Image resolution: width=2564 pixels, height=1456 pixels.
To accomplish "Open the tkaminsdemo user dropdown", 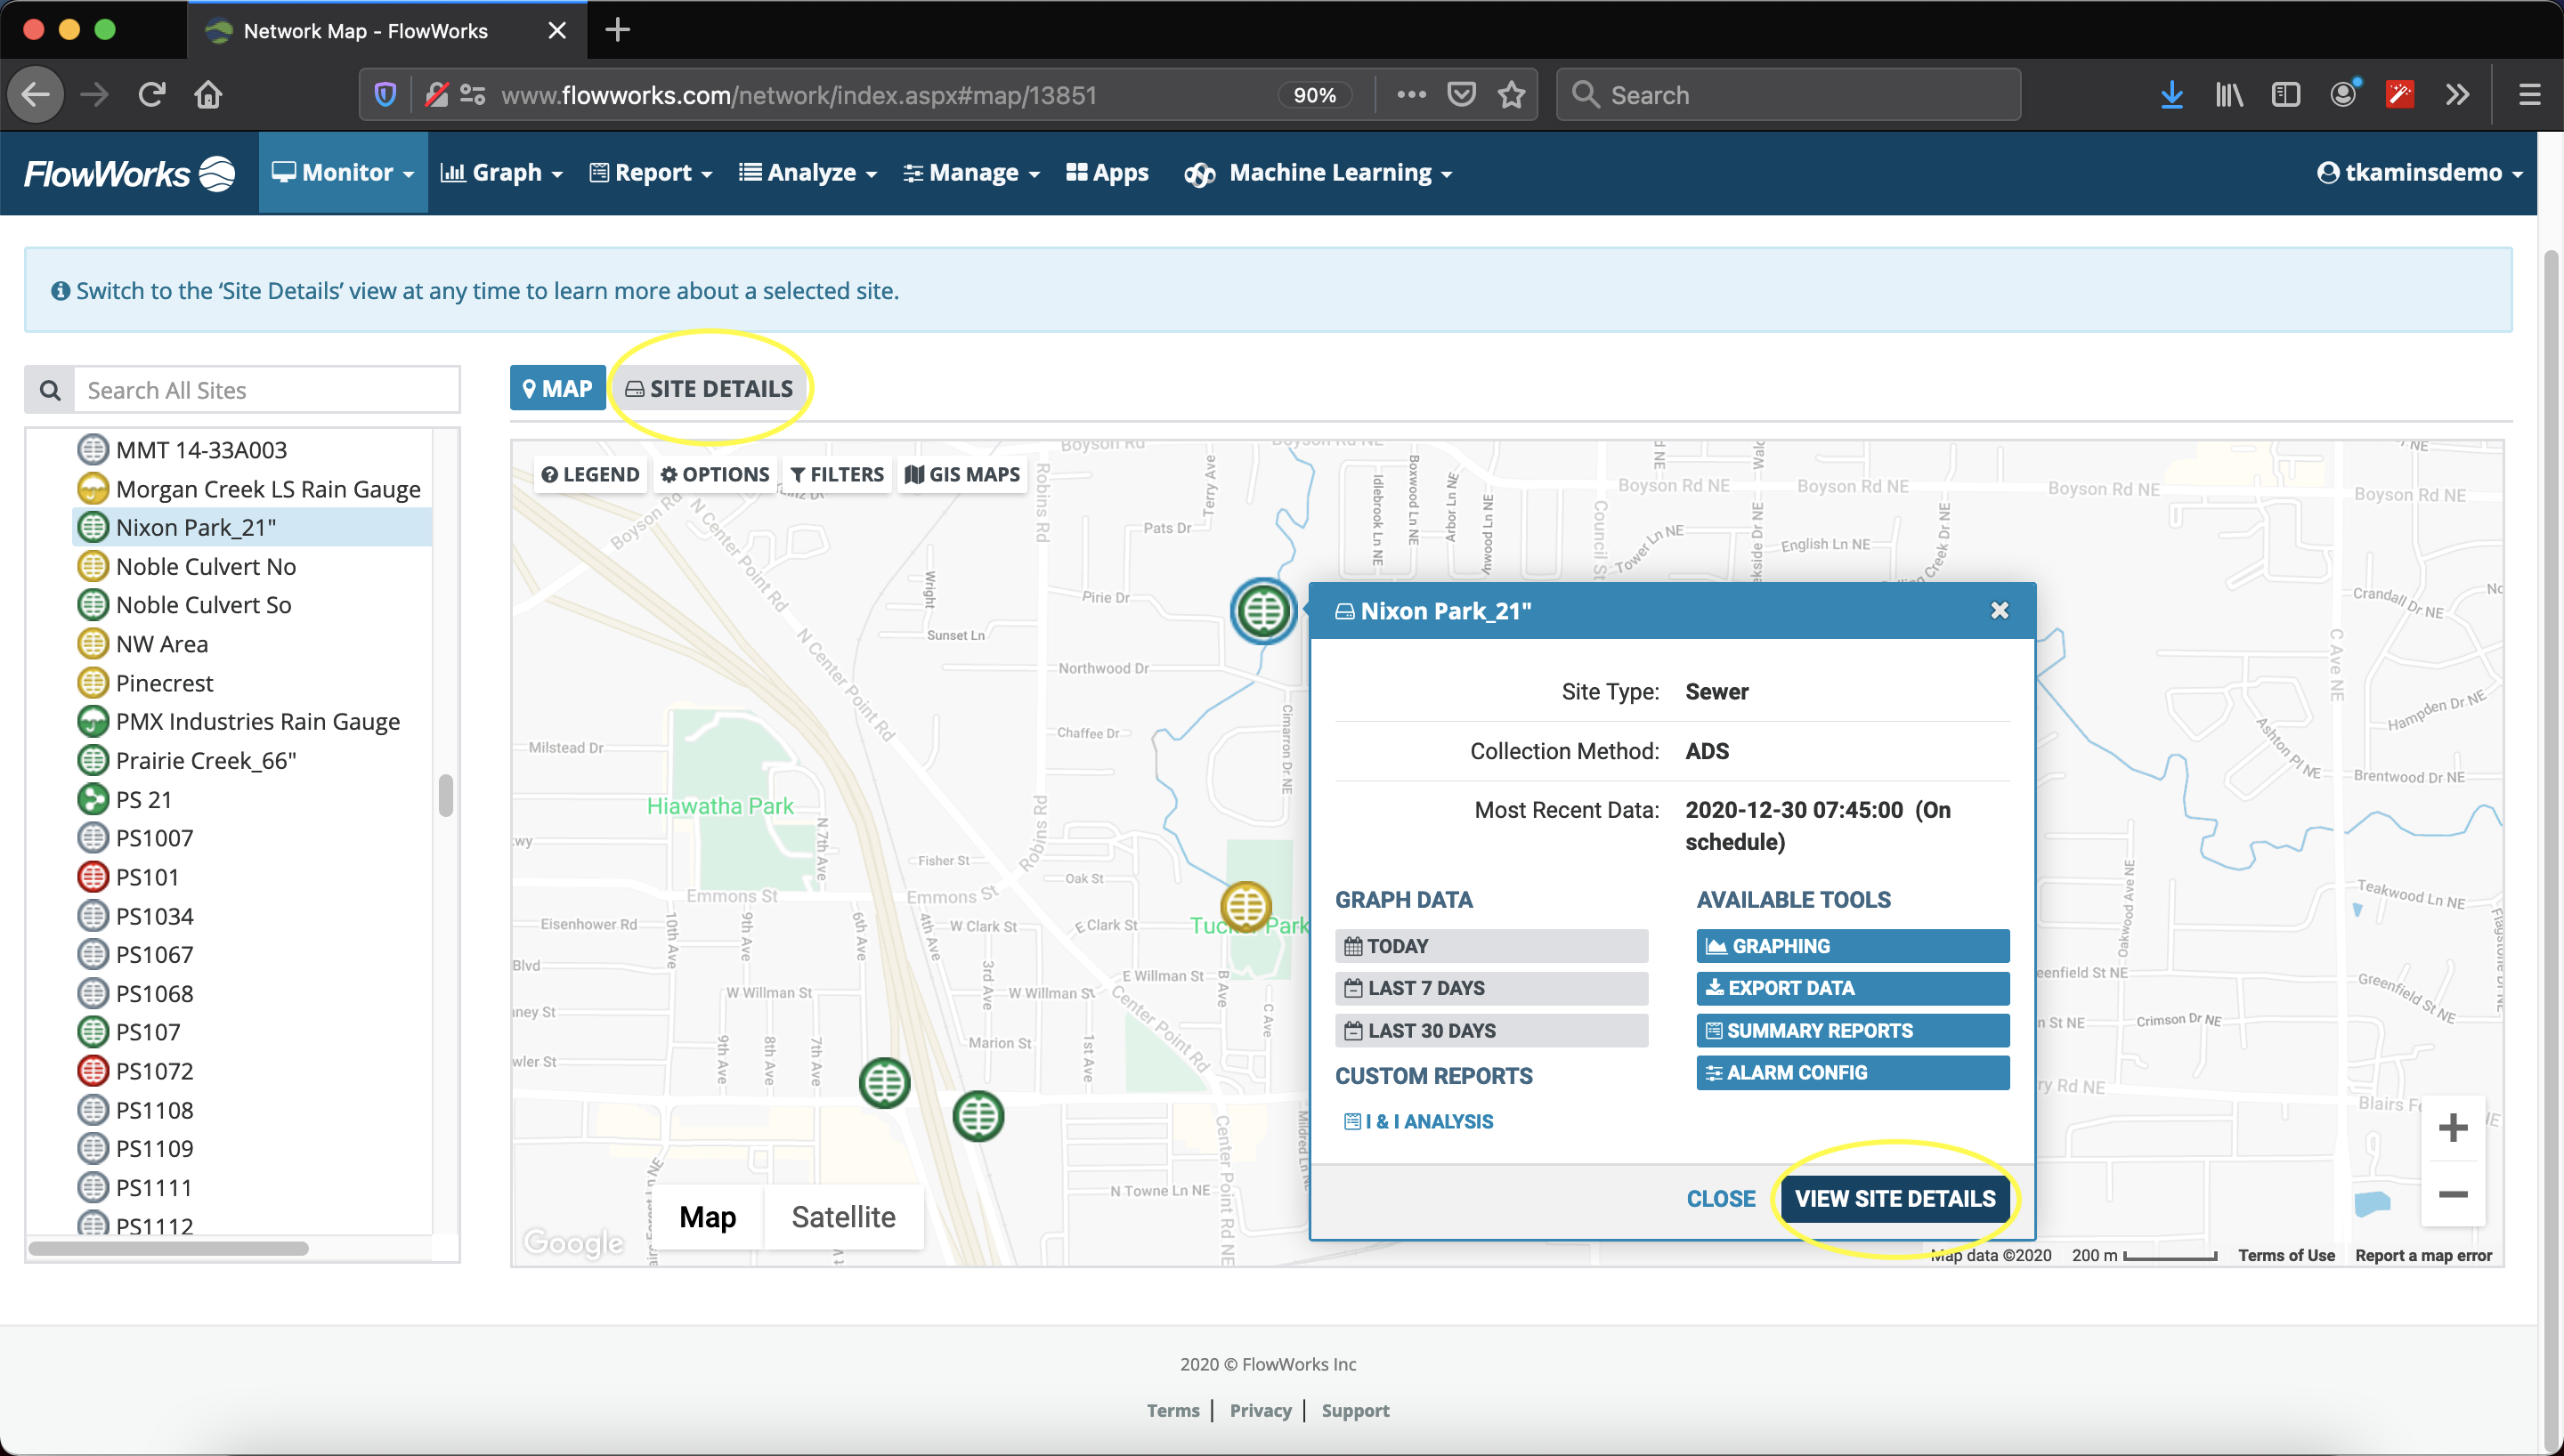I will pyautogui.click(x=2419, y=173).
